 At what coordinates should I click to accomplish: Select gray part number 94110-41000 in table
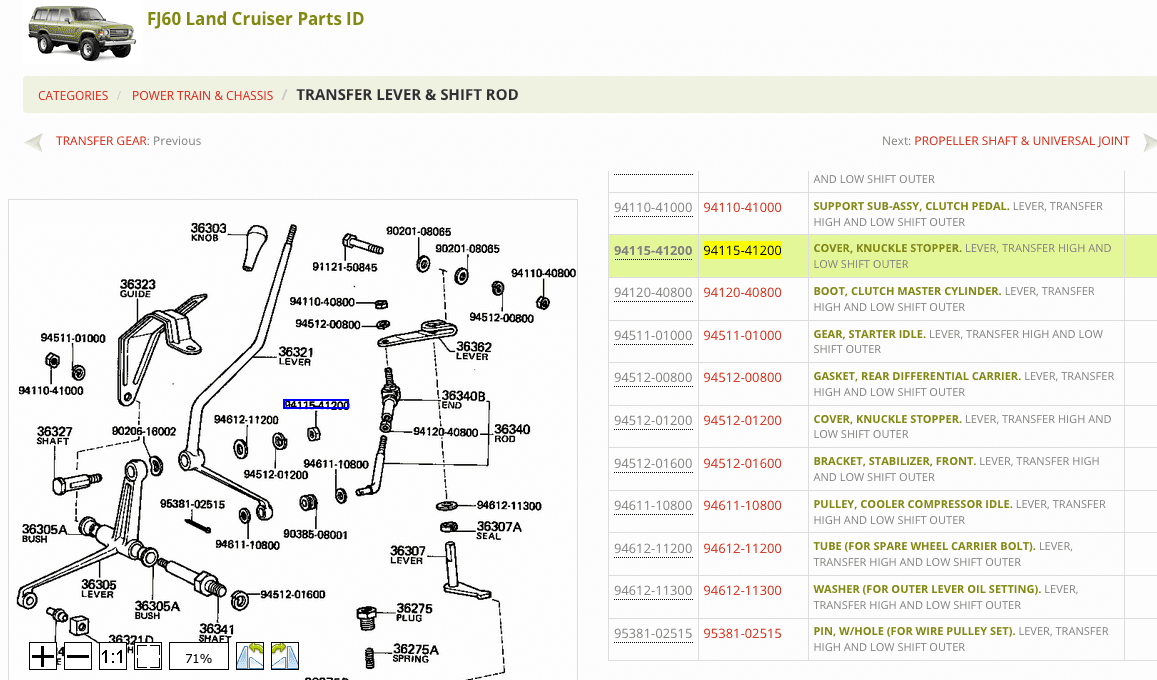[653, 207]
